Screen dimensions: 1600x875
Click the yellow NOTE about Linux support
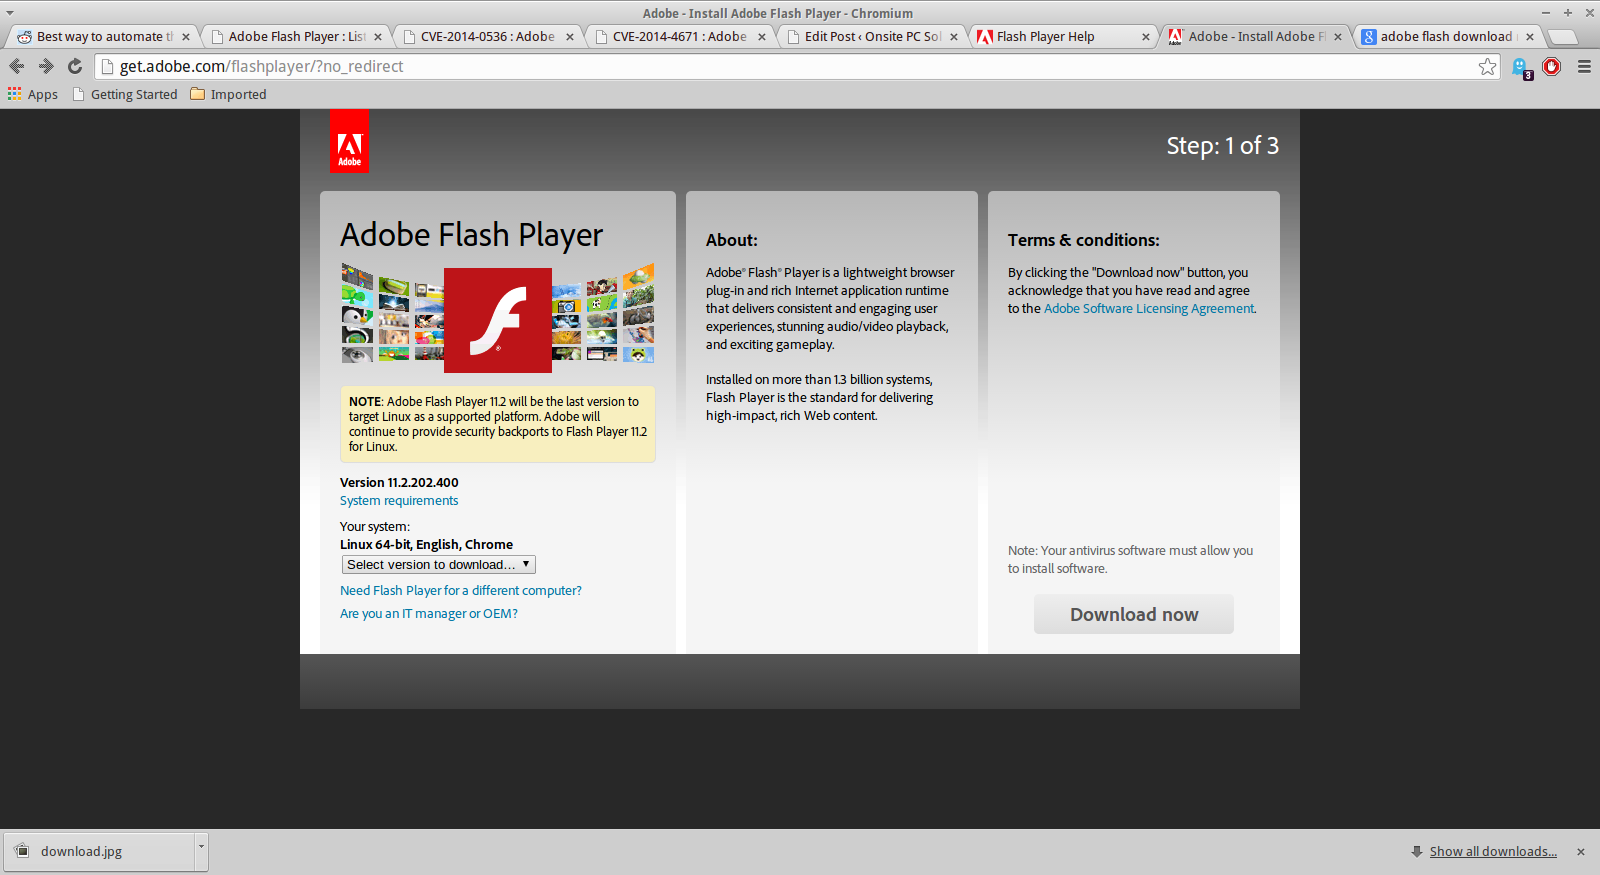tap(498, 424)
